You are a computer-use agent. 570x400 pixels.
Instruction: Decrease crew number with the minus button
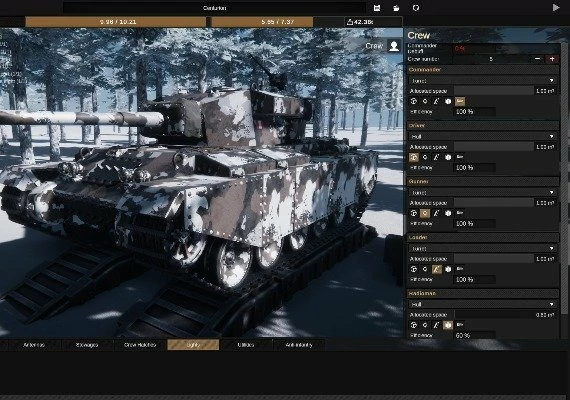[537, 59]
